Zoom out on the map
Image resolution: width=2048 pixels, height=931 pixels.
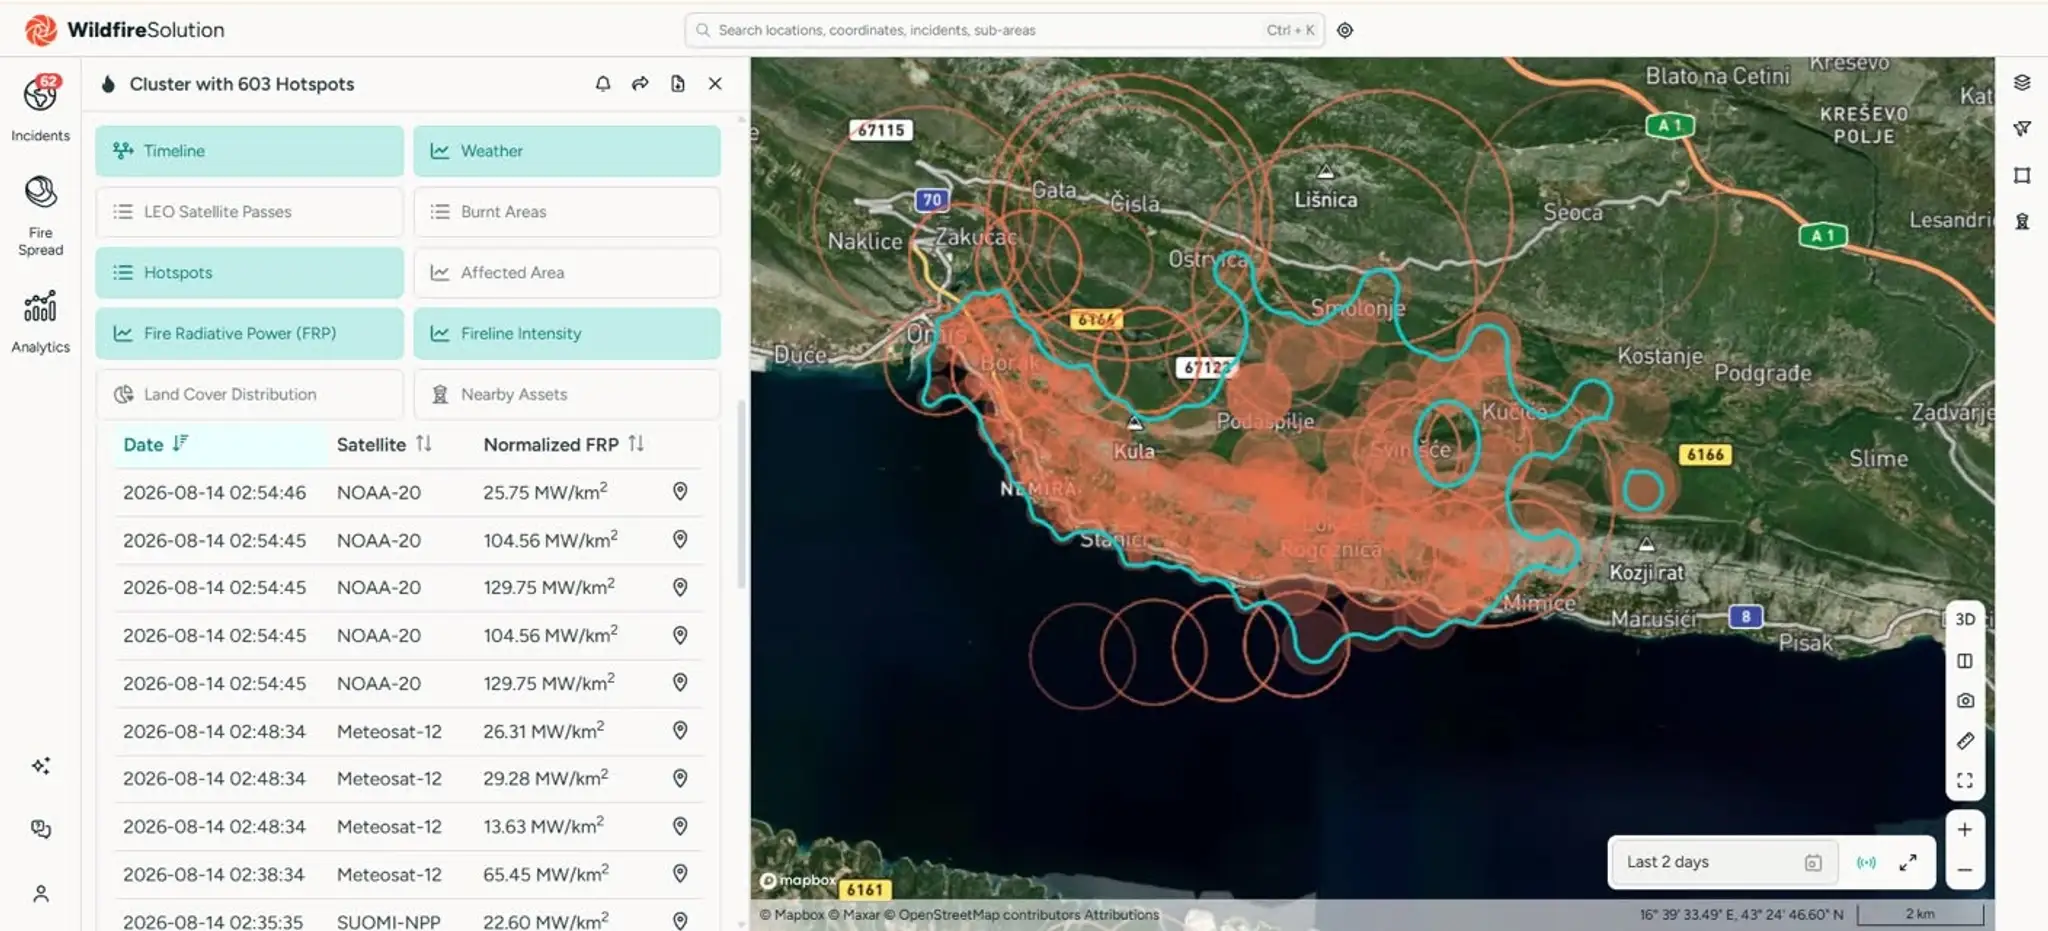[1965, 870]
